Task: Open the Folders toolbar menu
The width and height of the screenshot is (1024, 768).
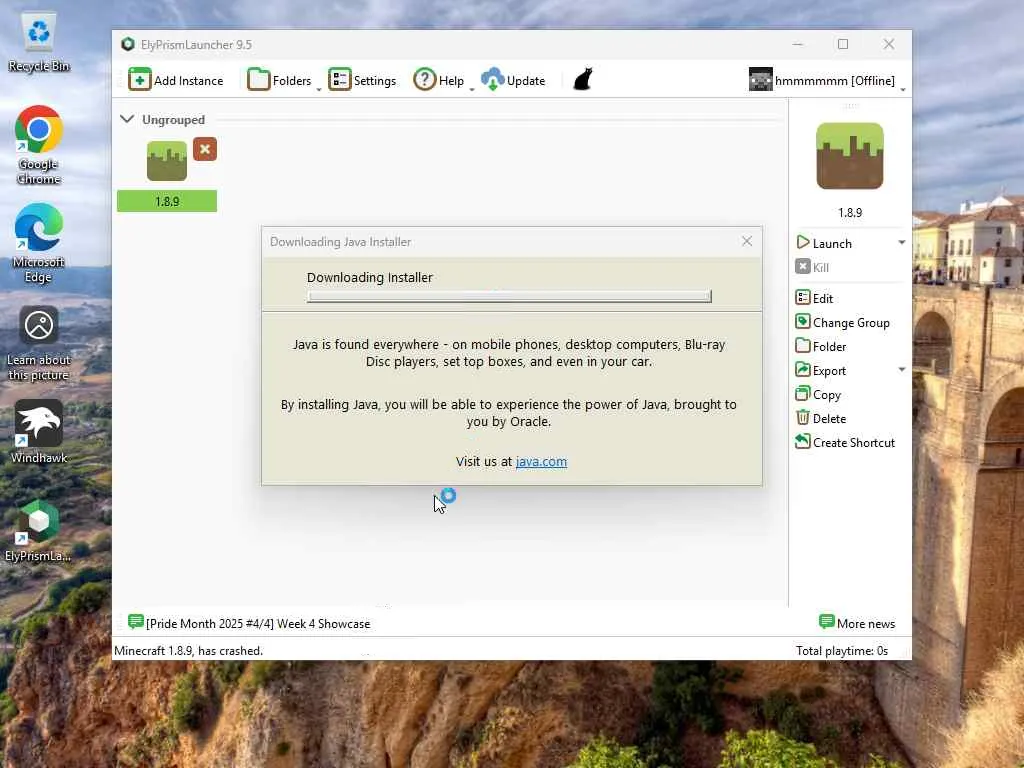Action: pos(280,80)
